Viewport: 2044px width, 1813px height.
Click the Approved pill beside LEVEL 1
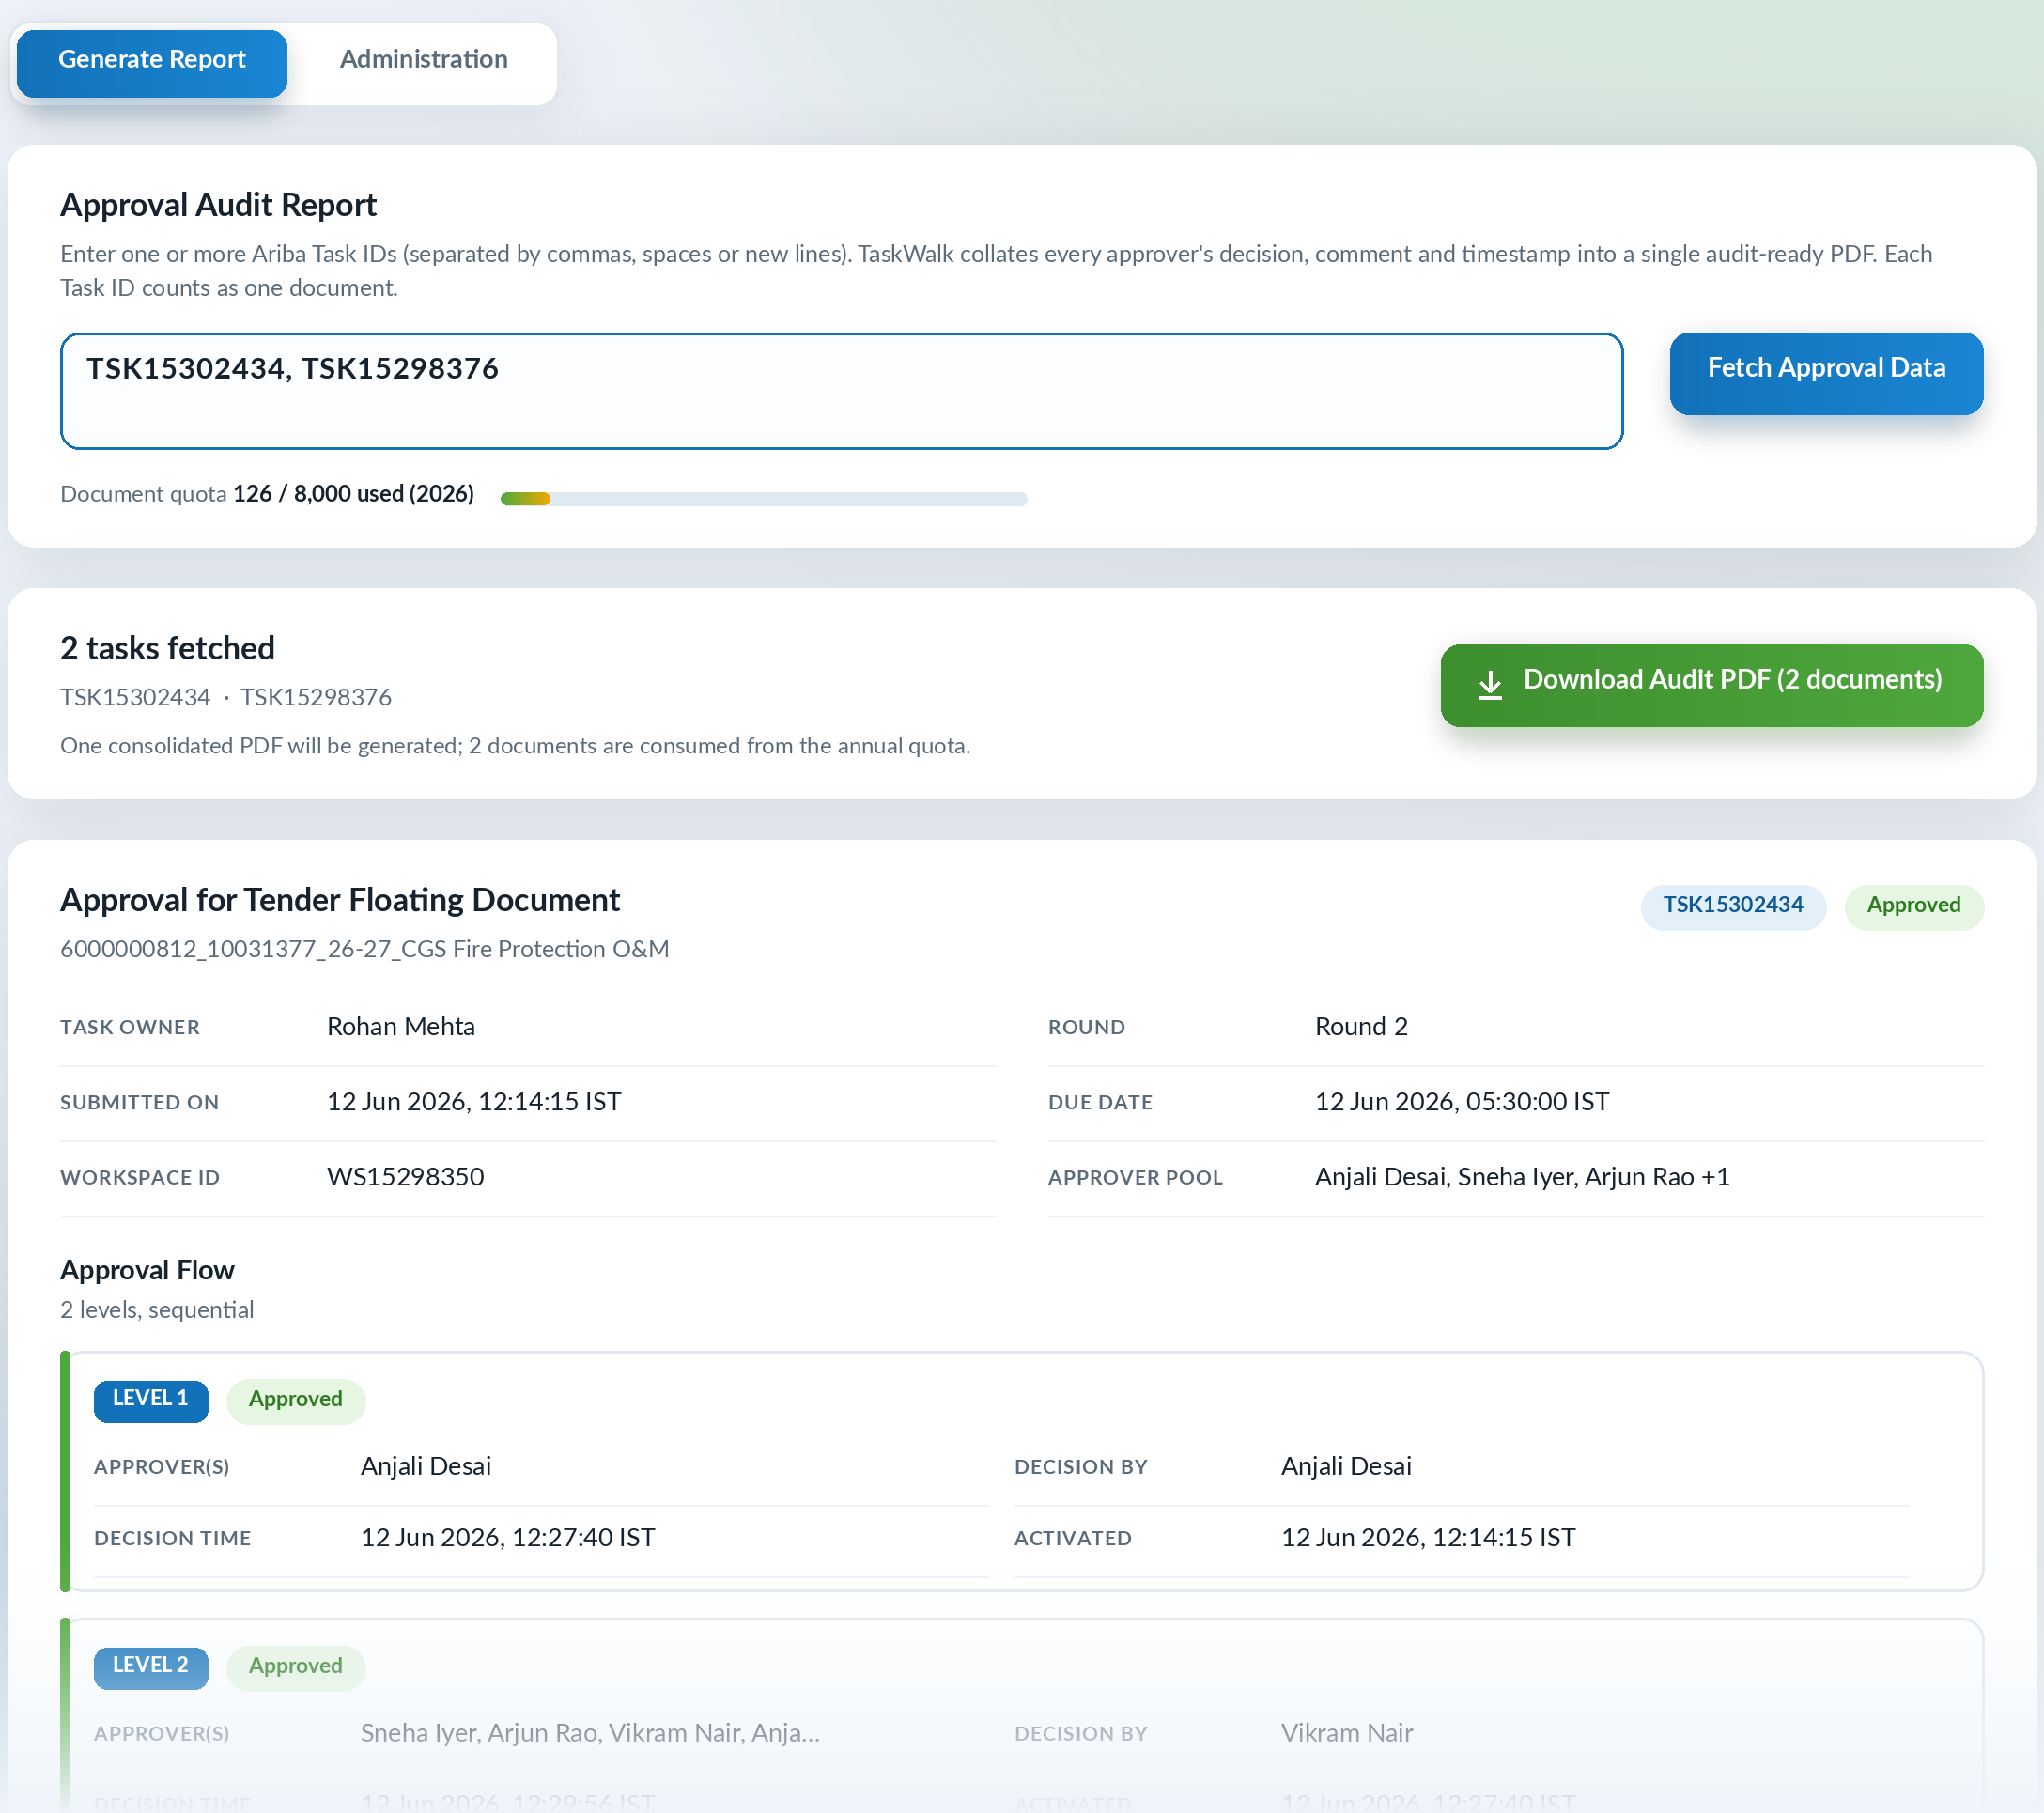[296, 1400]
